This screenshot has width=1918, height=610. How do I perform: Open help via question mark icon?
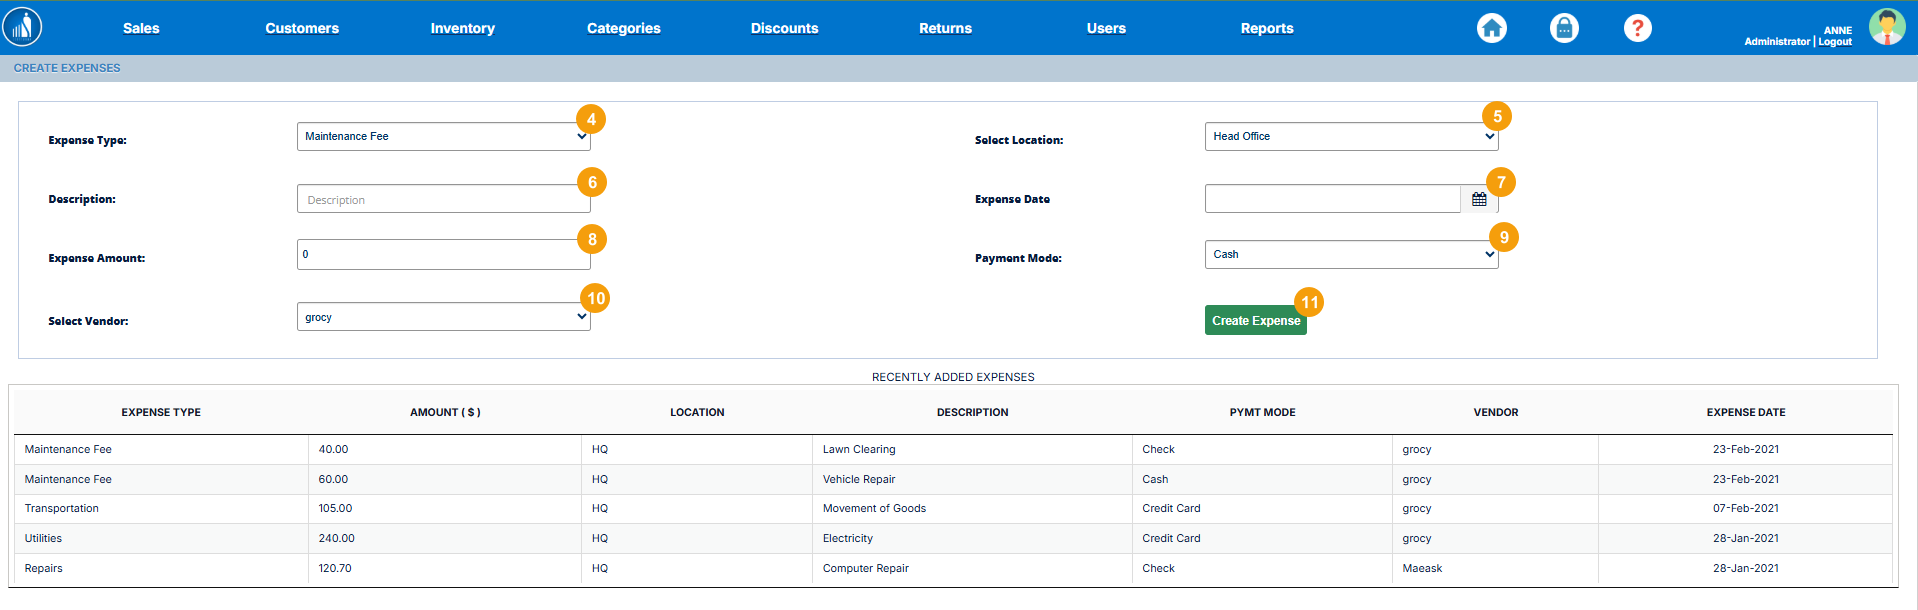pos(1637,28)
